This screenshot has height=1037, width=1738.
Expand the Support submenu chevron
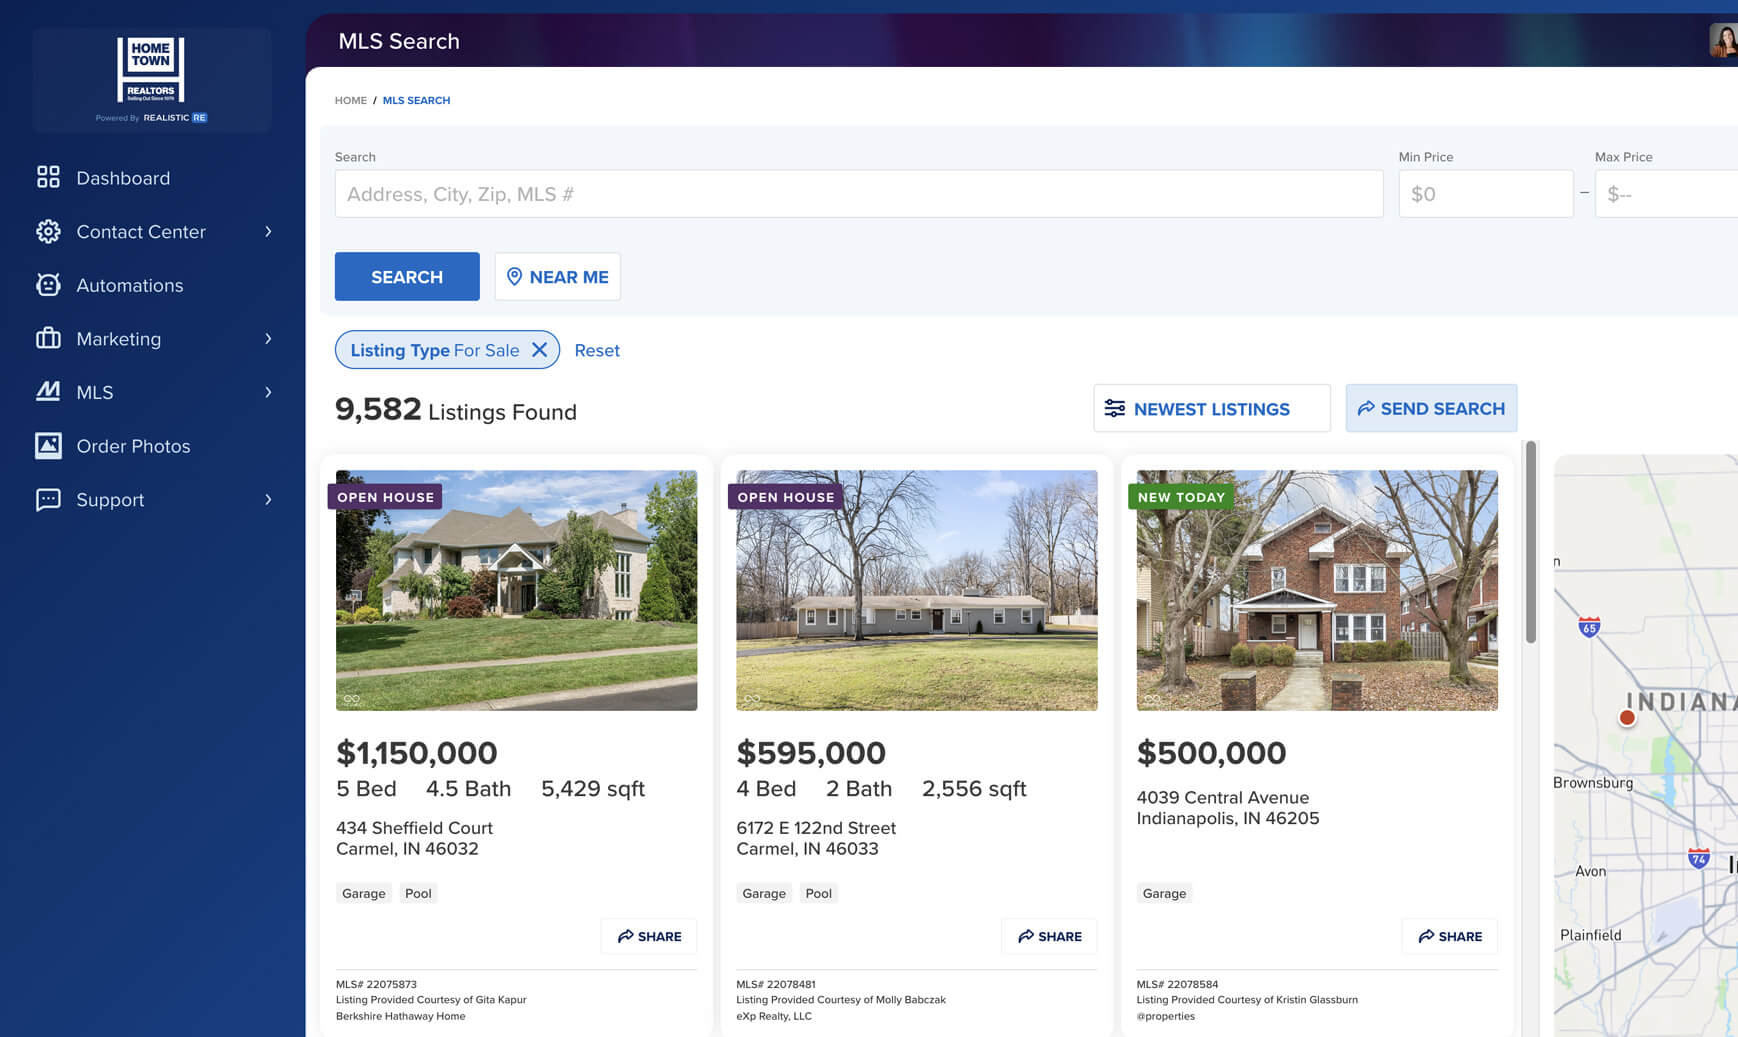[x=268, y=499]
